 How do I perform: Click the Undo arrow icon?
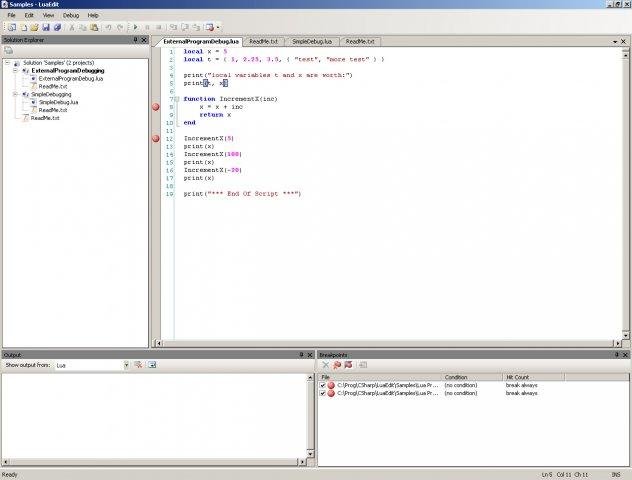click(x=108, y=27)
